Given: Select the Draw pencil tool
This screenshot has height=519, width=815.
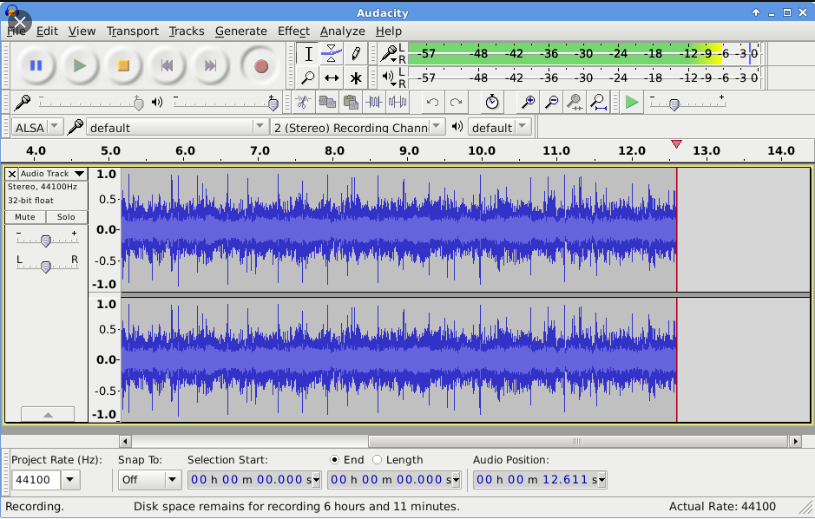Looking at the screenshot, I should pos(356,53).
